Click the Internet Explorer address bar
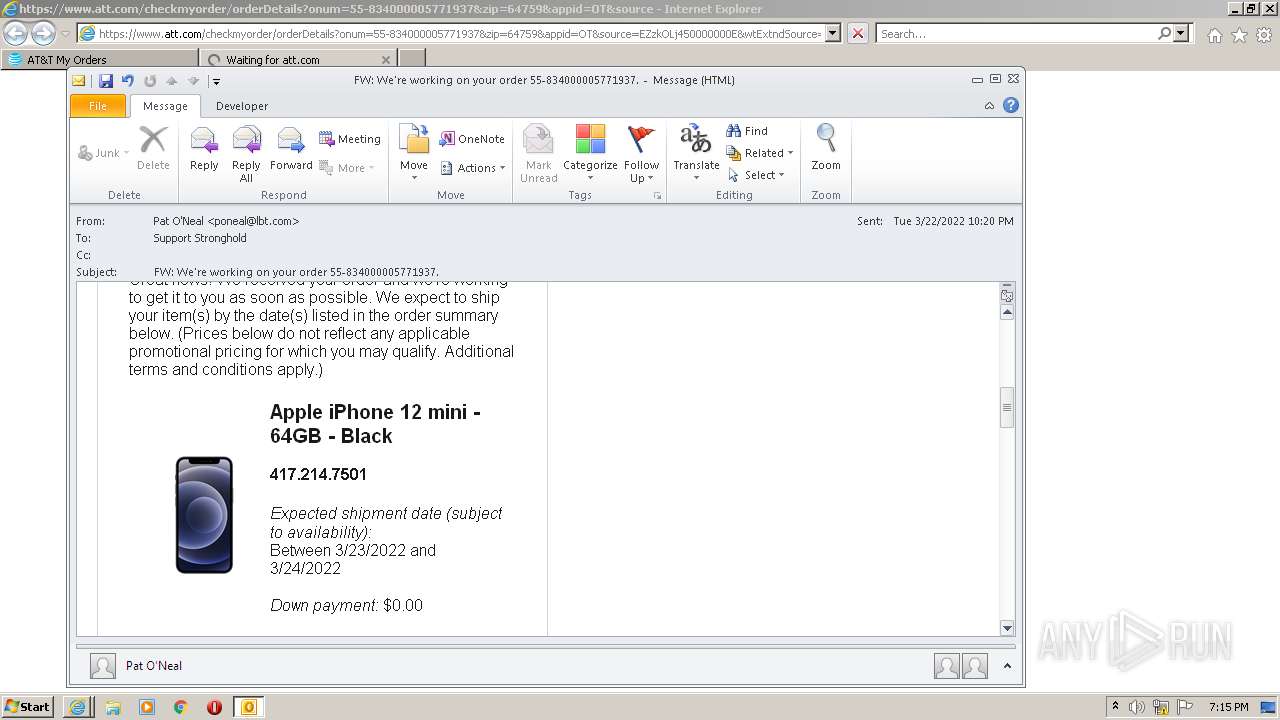Screen dimensions: 1280x720 coord(460,33)
